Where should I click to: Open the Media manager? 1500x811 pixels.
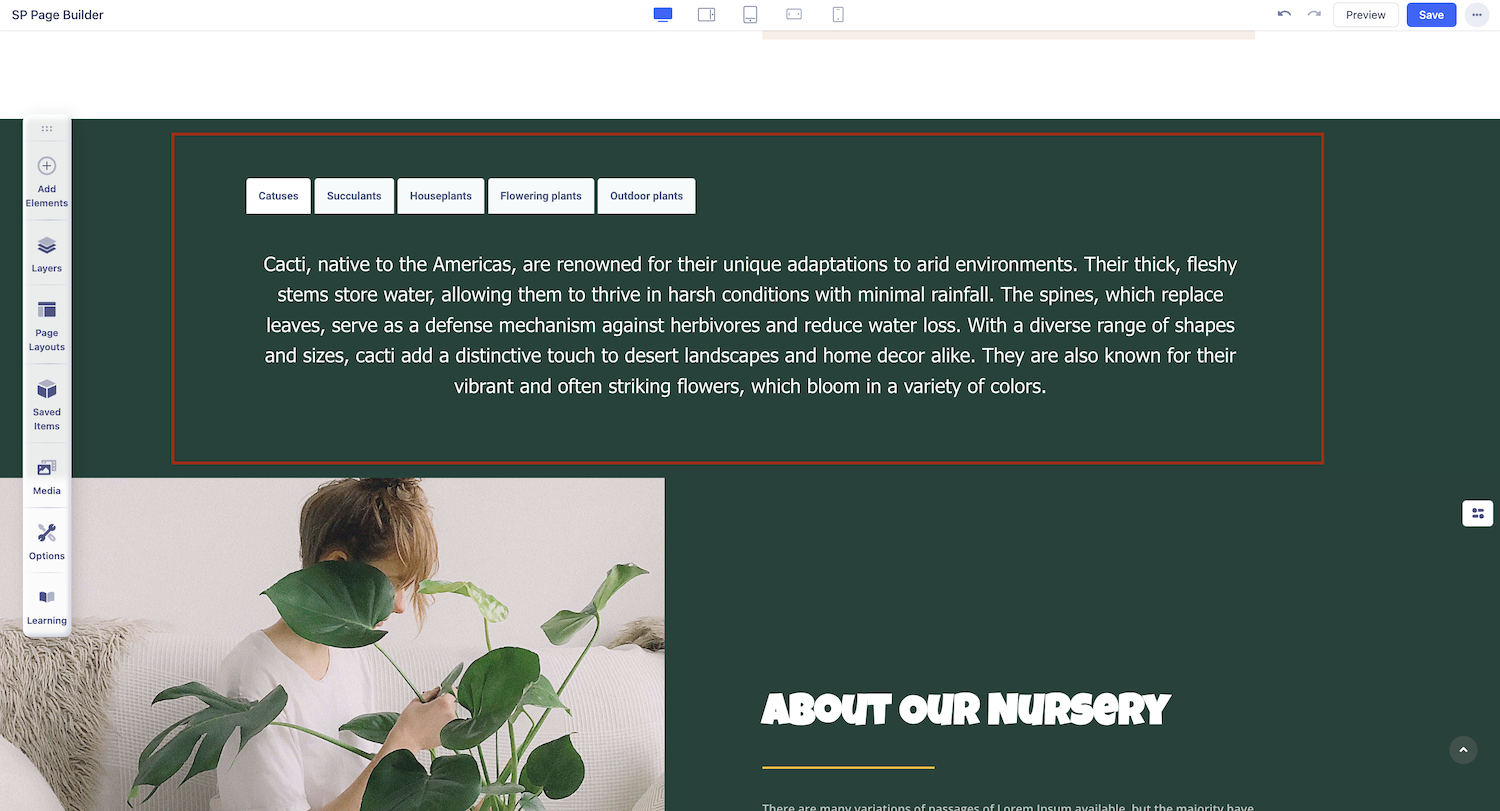(x=47, y=477)
